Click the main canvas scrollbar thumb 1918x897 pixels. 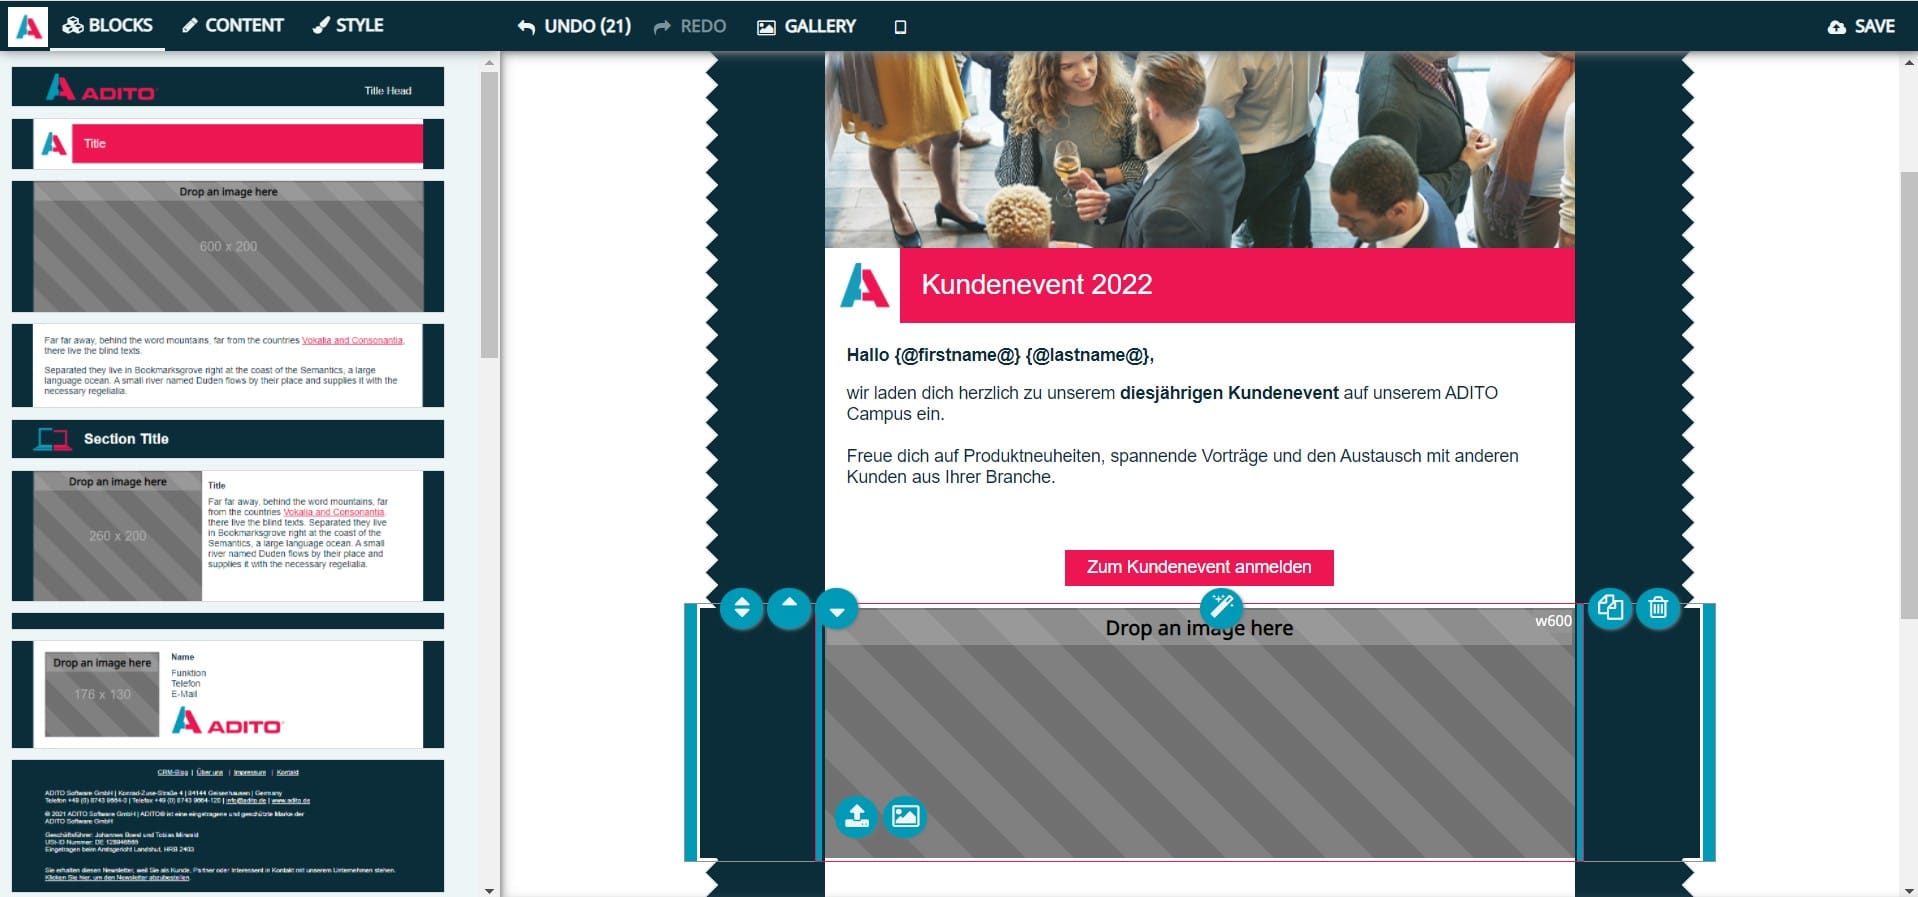point(1909,396)
